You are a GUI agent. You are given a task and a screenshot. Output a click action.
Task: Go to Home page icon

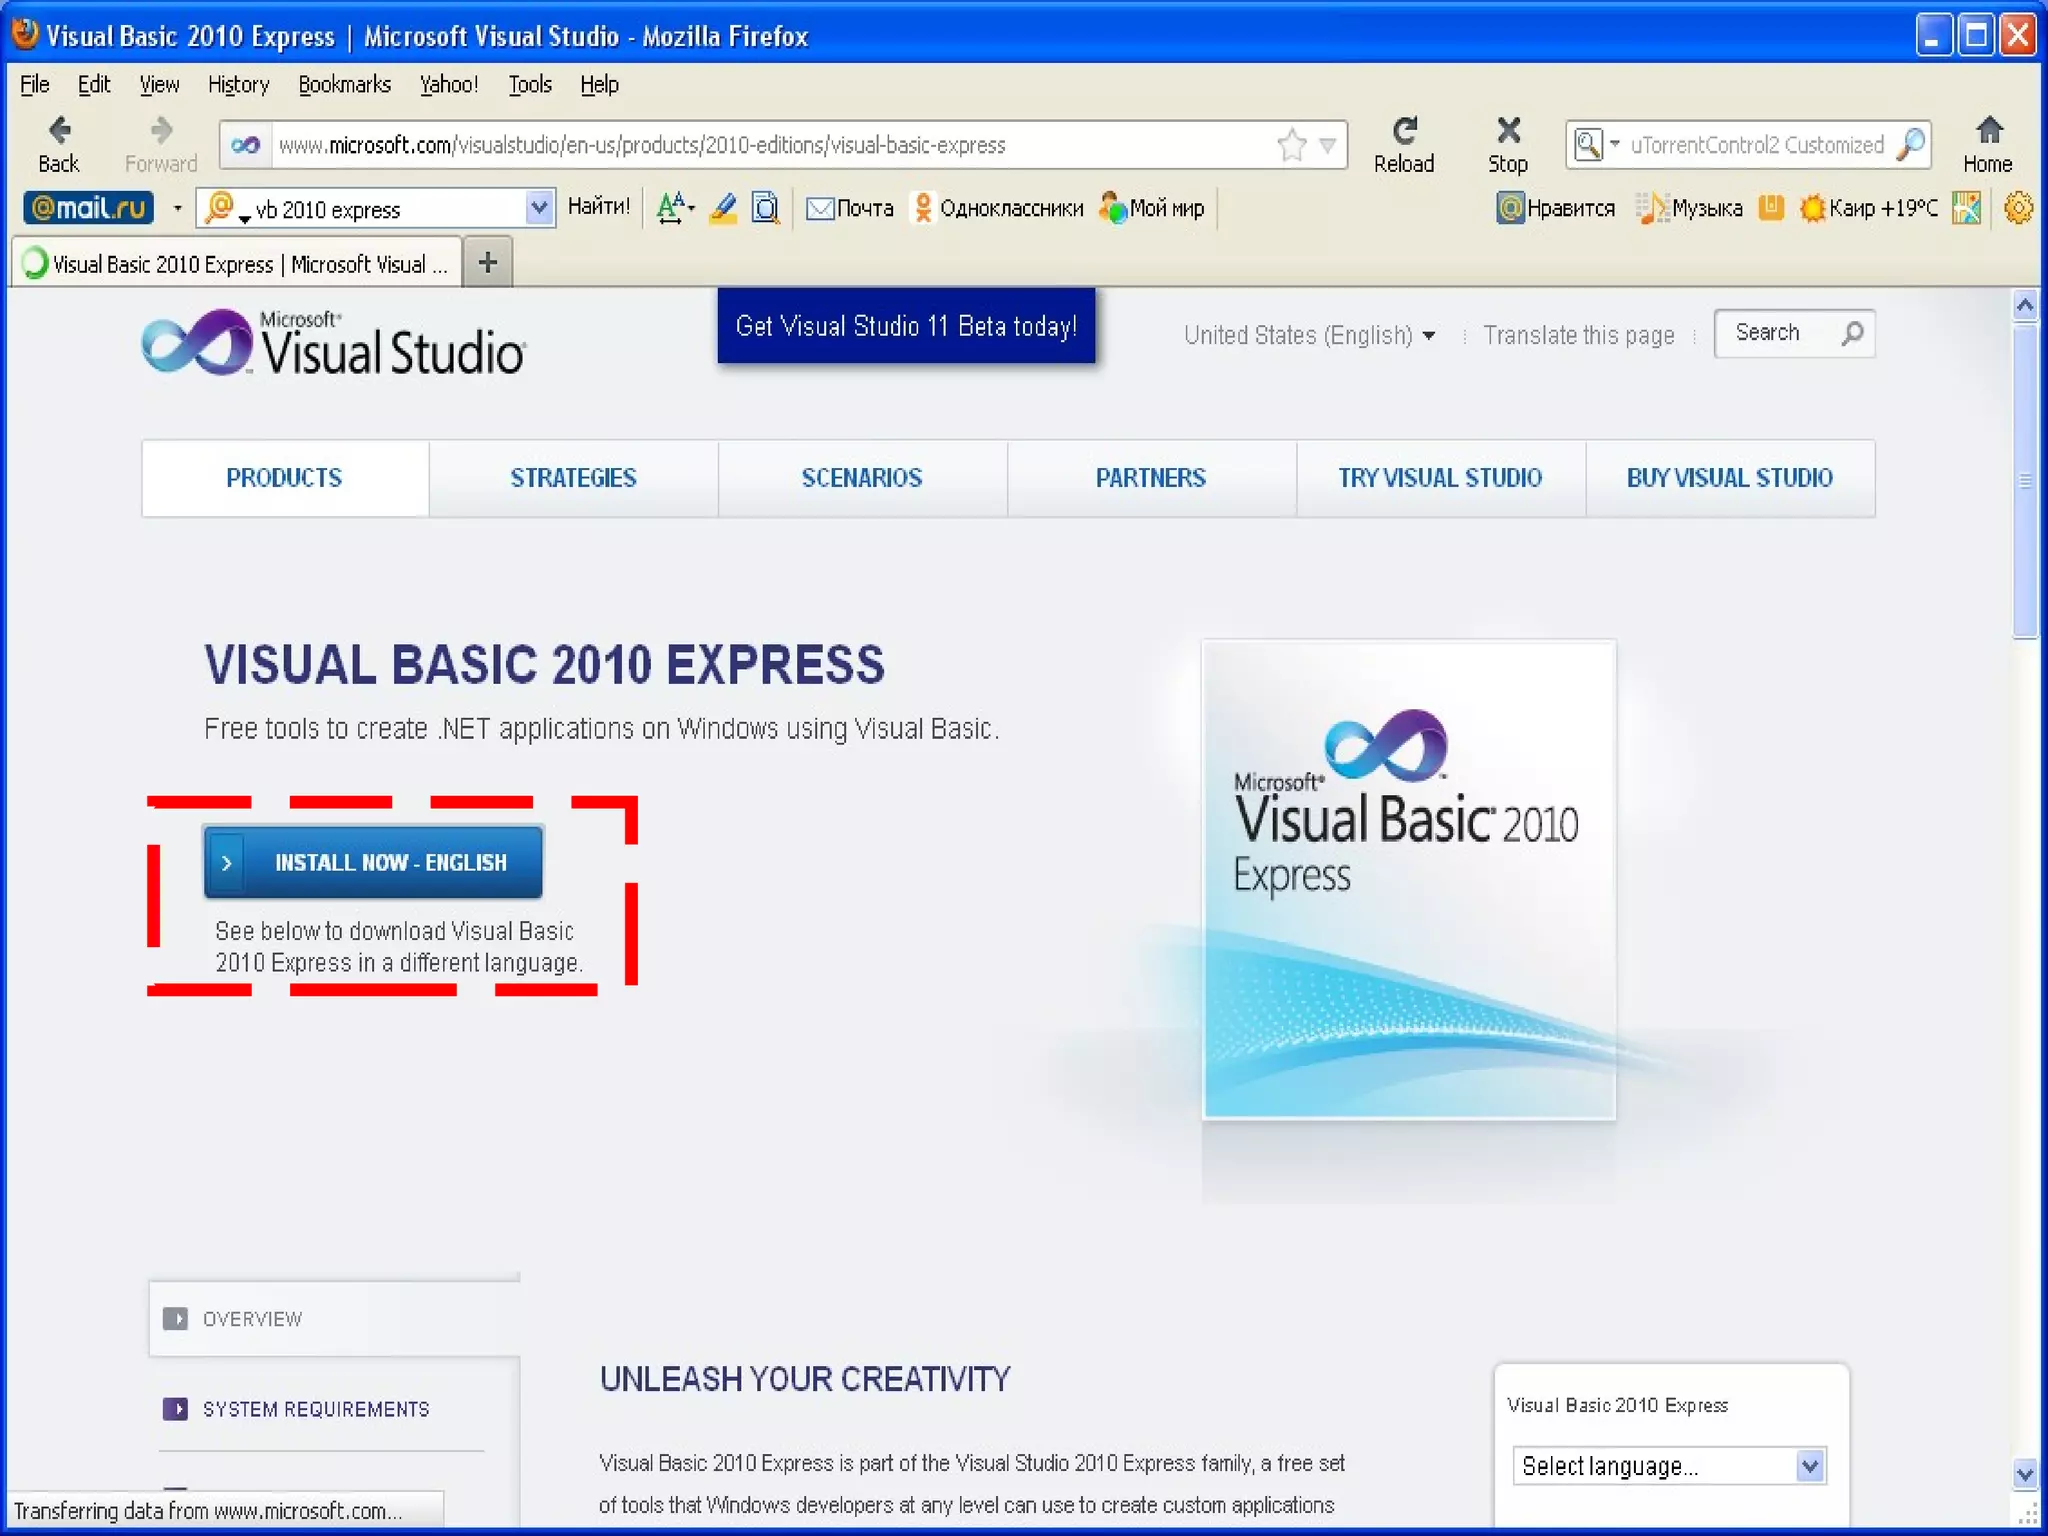tap(1988, 131)
